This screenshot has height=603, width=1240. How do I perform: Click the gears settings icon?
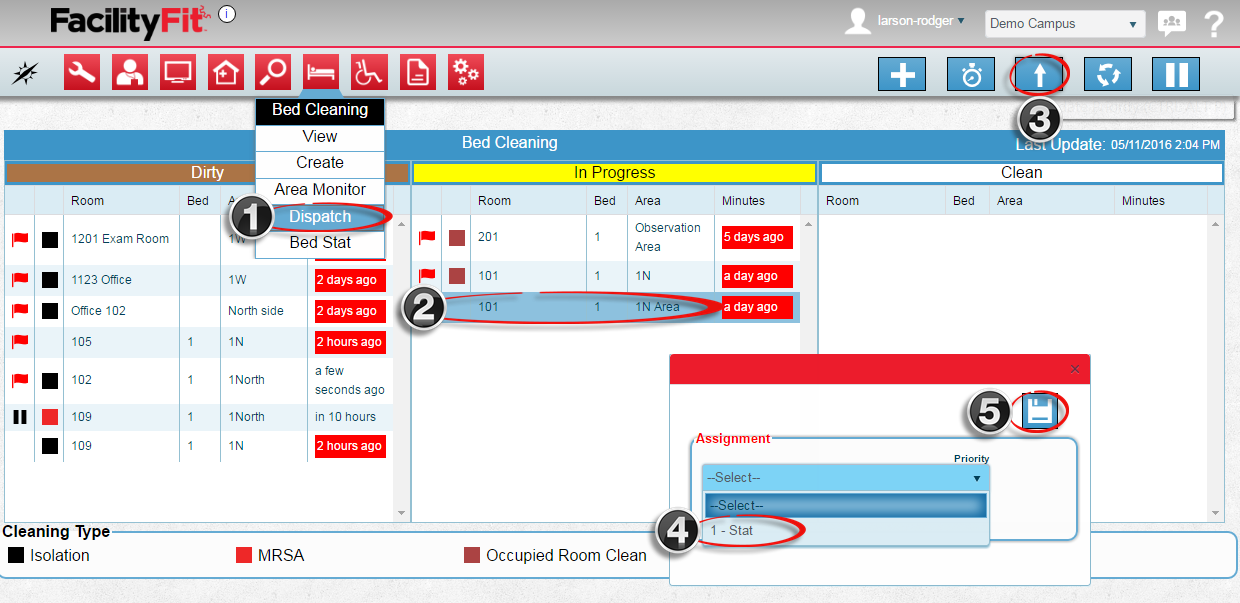(x=465, y=72)
